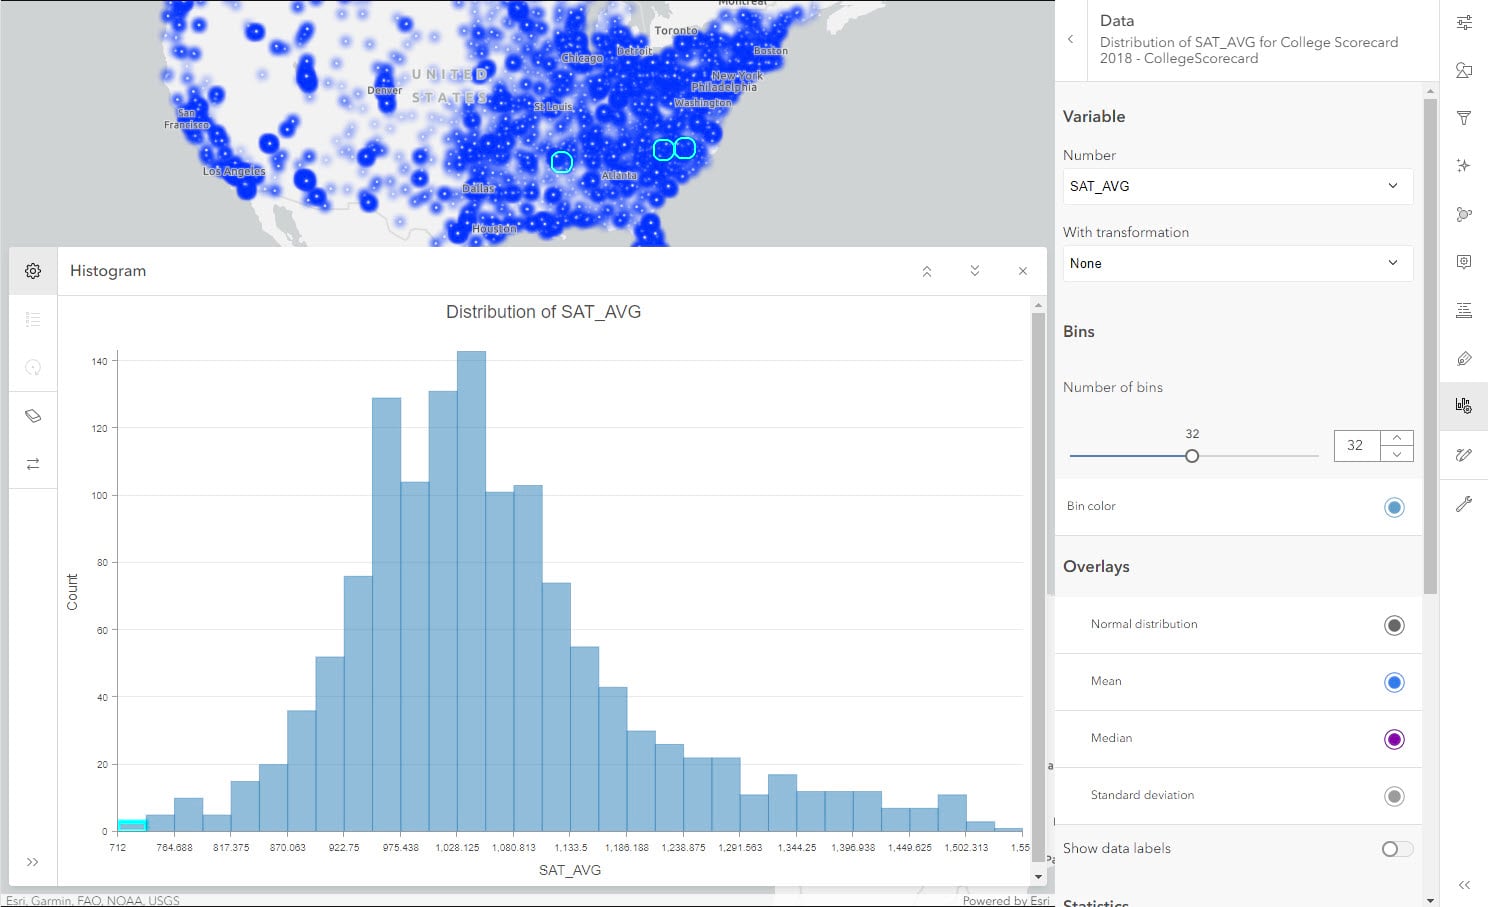Screen dimensions: 1490x907
Task: Click the rotate chart icon in the chart sidebar
Action: pyautogui.click(x=33, y=367)
